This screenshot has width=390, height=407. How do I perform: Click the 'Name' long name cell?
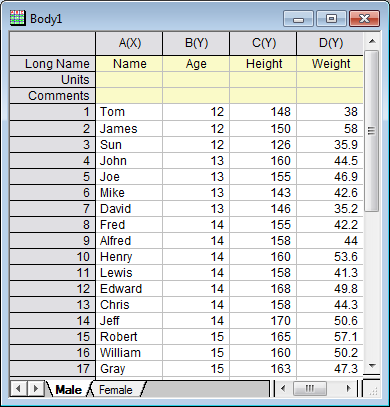(129, 64)
